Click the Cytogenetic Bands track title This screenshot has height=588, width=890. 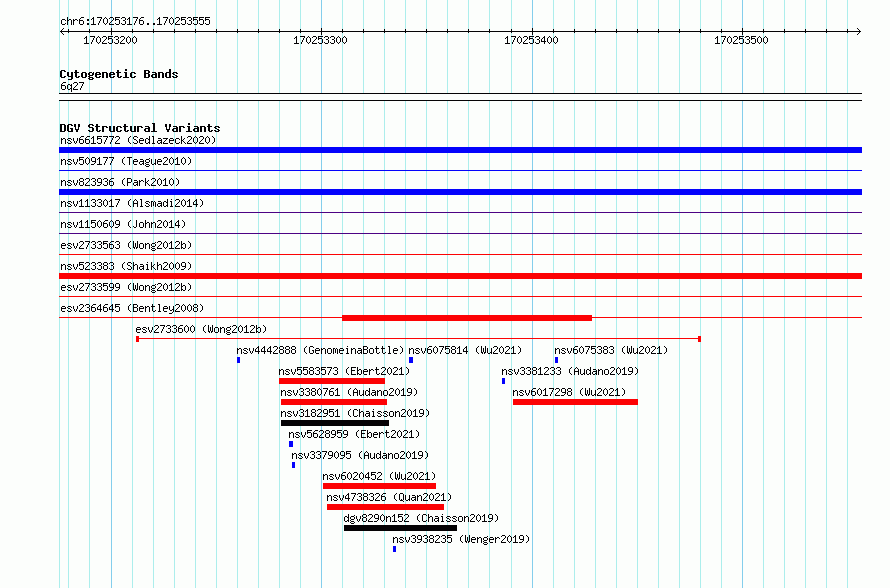coord(119,74)
